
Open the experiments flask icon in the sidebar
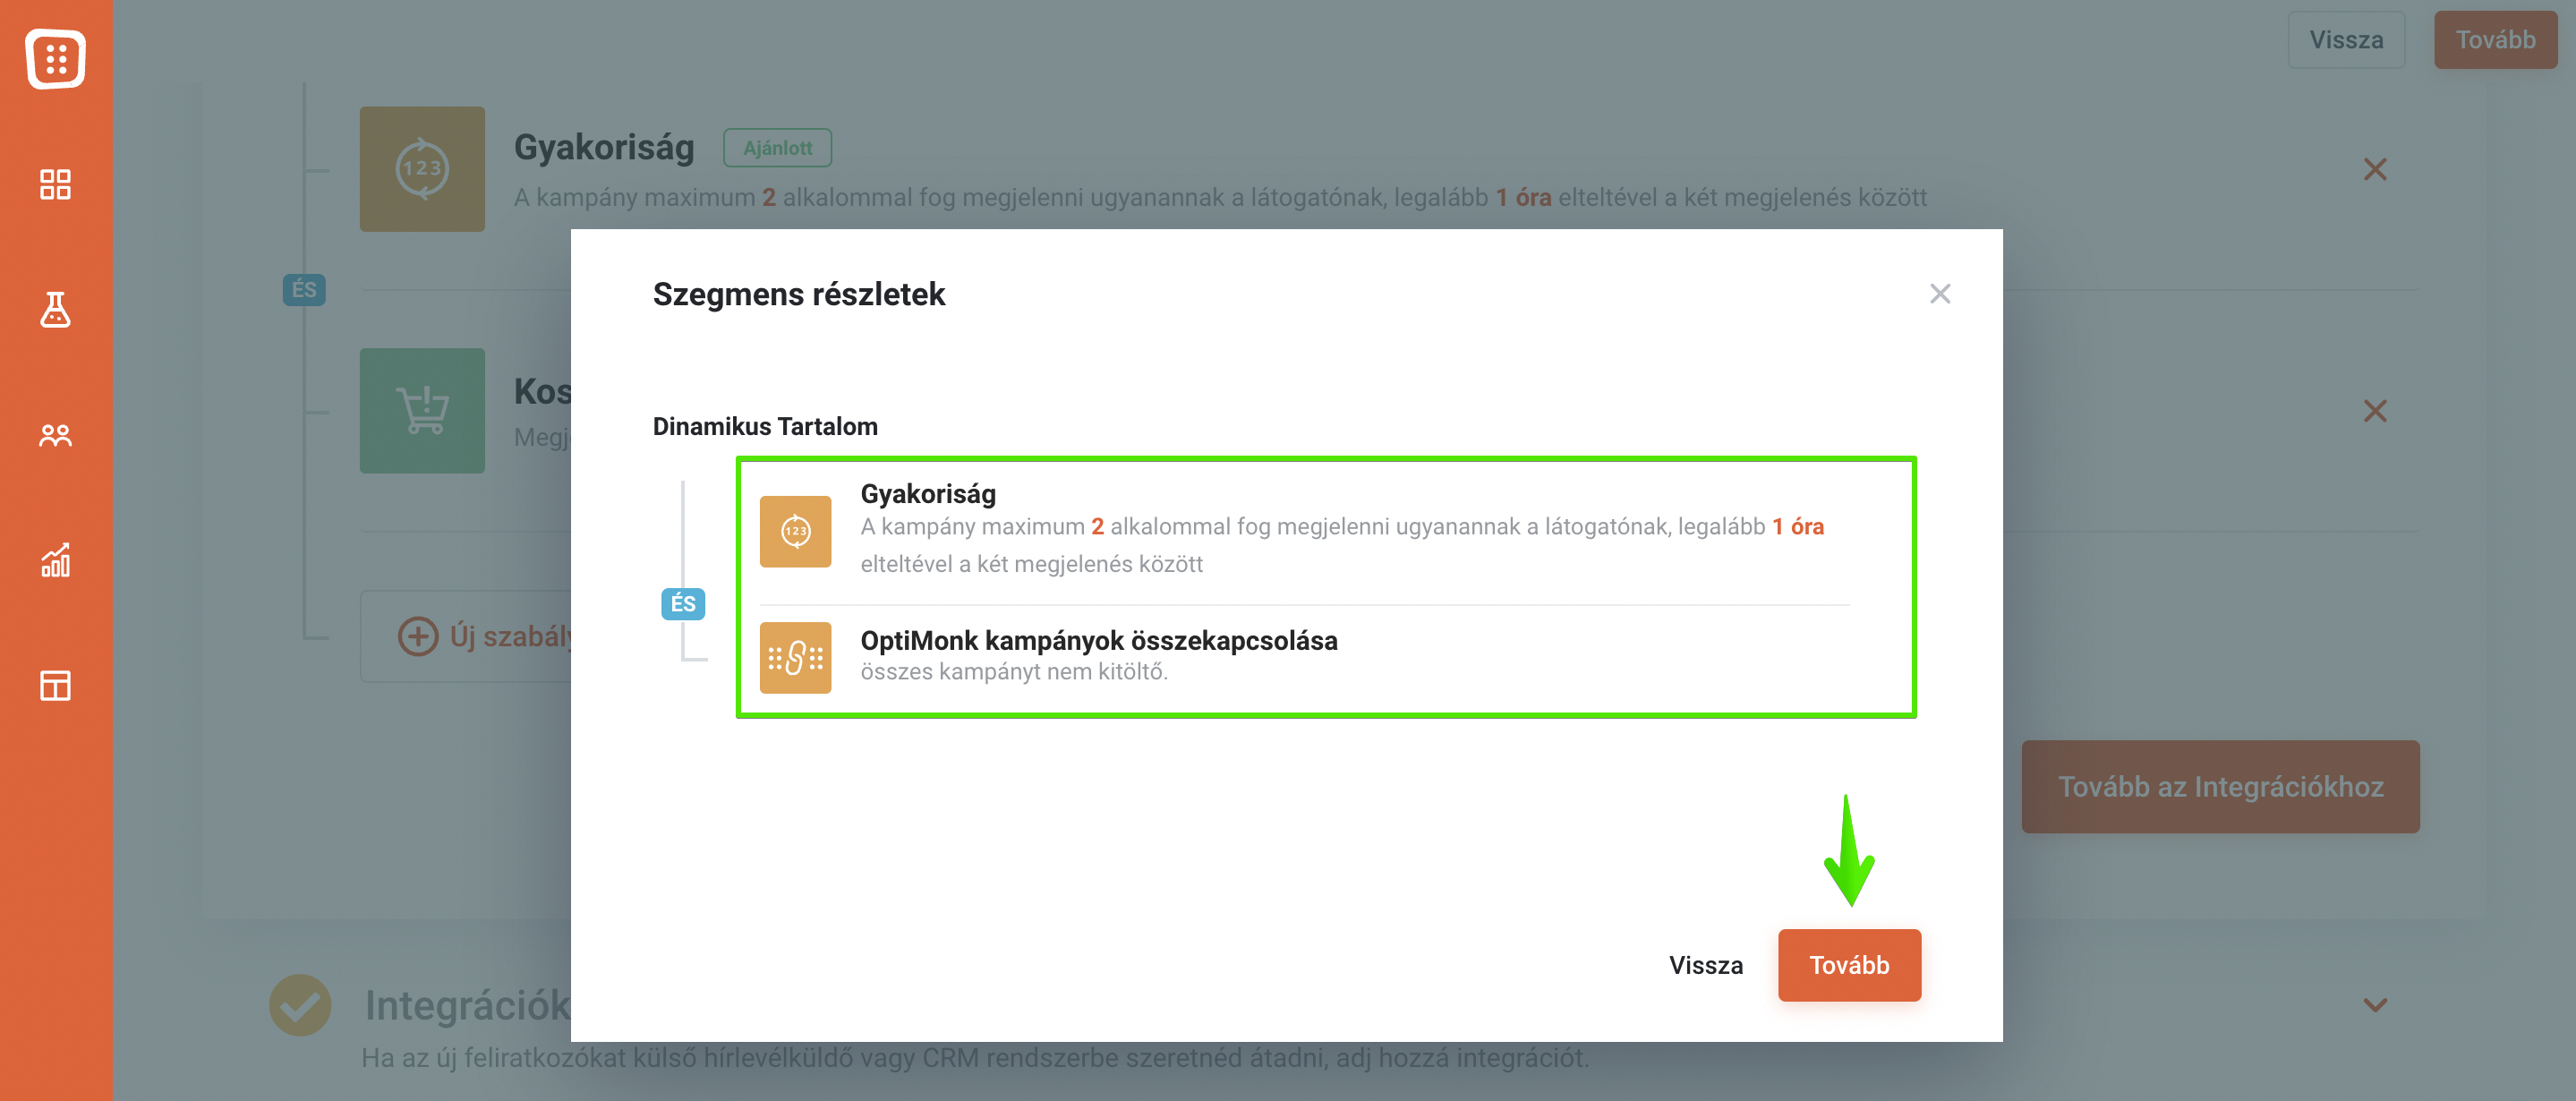[56, 310]
